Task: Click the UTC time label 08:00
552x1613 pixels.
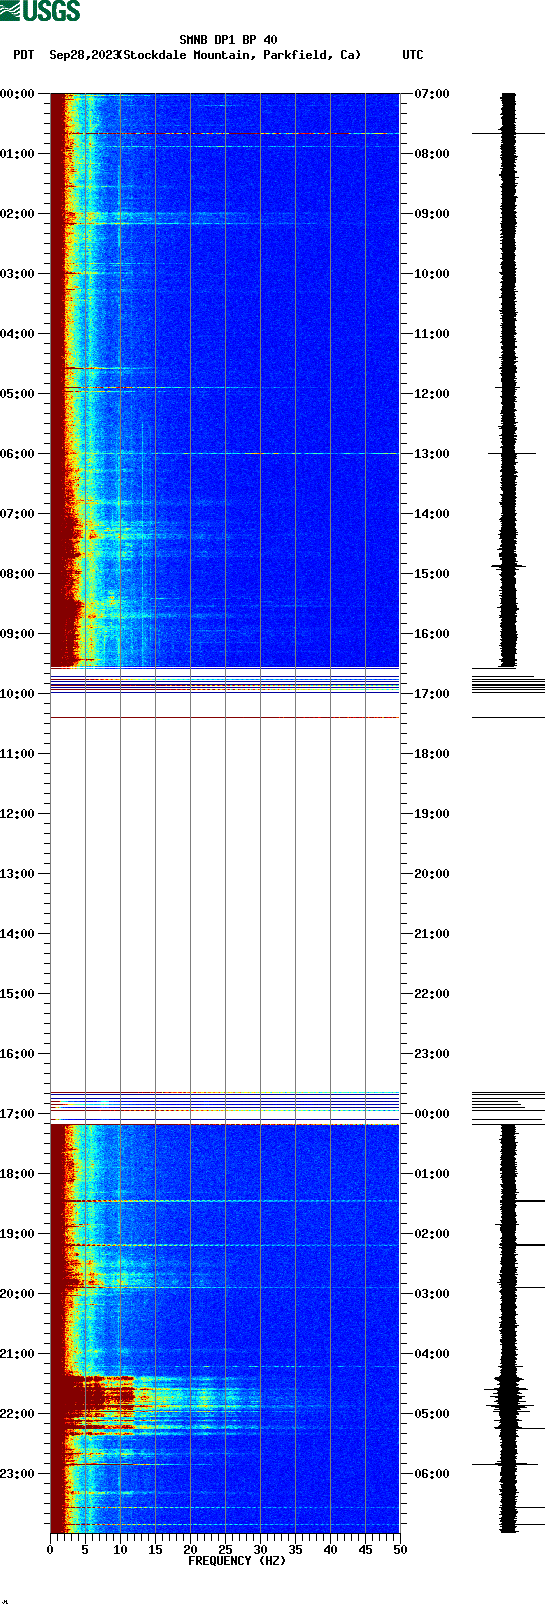Action: click(x=431, y=154)
